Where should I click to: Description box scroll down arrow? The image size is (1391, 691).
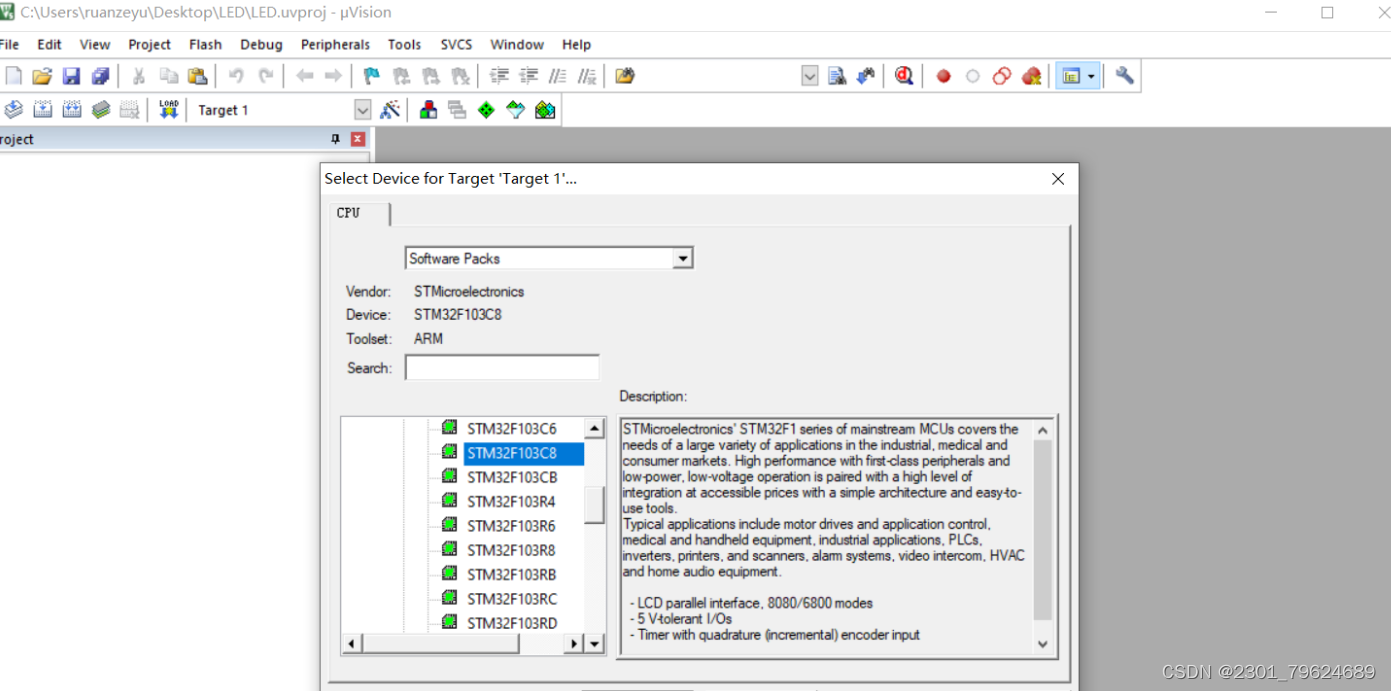coord(1042,644)
